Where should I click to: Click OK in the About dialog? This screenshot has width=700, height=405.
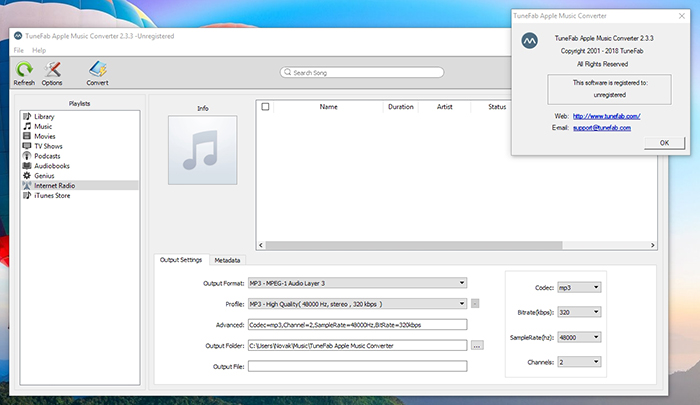click(x=664, y=143)
